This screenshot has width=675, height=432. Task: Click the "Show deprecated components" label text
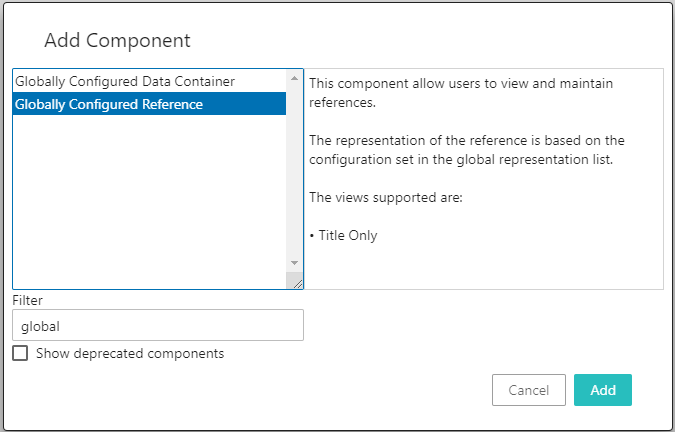coord(130,353)
